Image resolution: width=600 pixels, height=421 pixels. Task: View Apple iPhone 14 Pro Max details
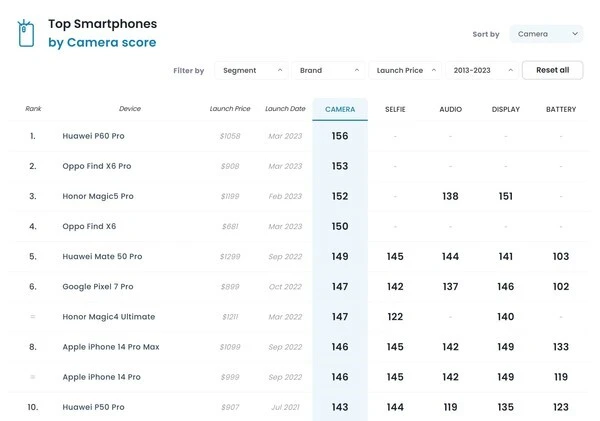coord(109,347)
